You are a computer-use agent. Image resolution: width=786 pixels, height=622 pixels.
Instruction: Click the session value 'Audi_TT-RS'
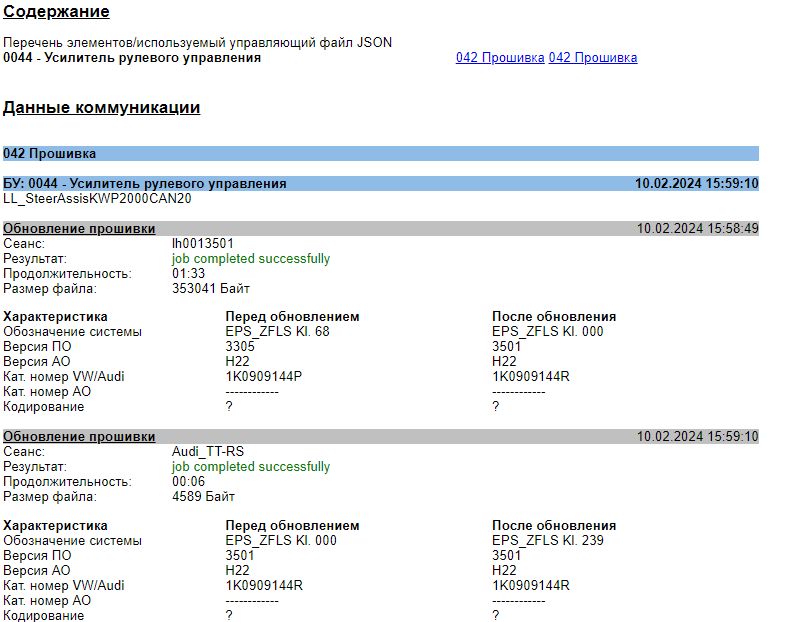click(208, 451)
